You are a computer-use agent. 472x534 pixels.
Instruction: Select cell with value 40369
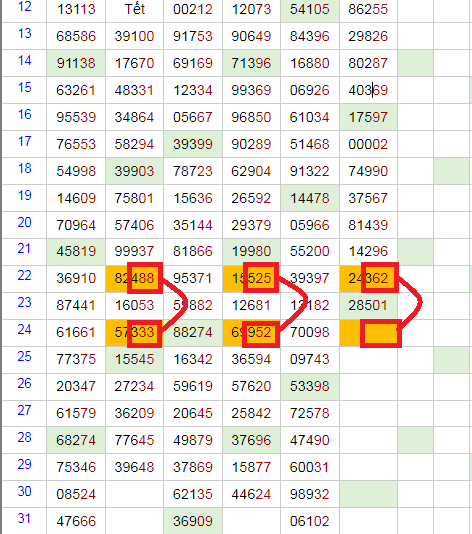[368, 90]
